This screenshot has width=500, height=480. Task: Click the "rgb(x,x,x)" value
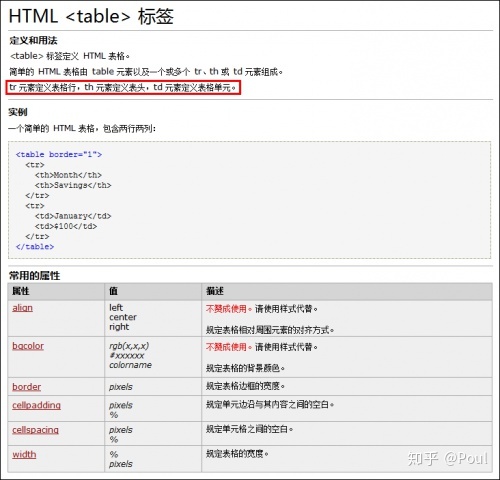click(129, 346)
